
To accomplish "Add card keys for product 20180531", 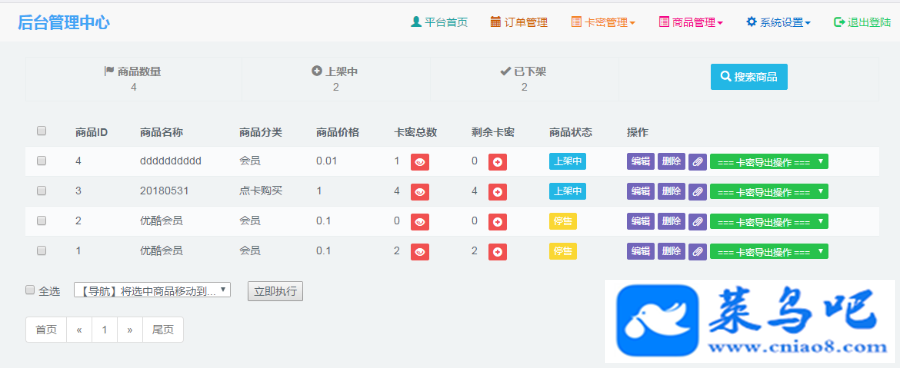I will (x=498, y=192).
